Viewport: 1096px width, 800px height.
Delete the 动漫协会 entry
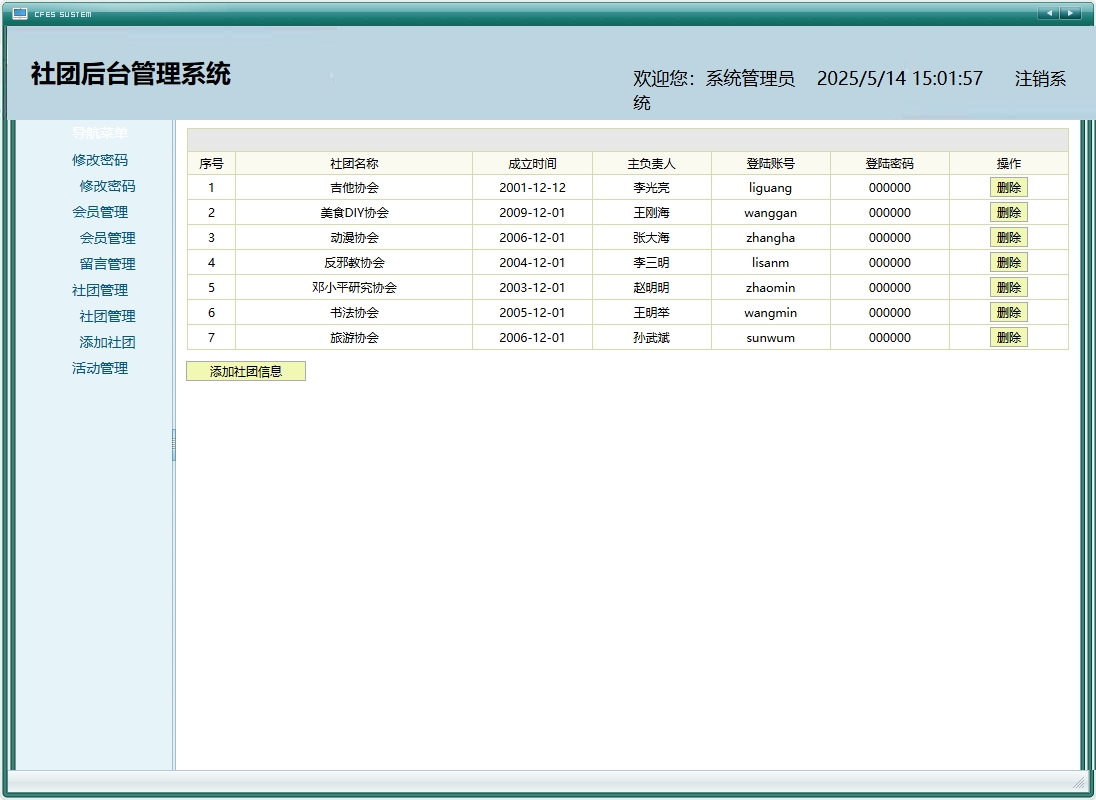[x=1008, y=237]
